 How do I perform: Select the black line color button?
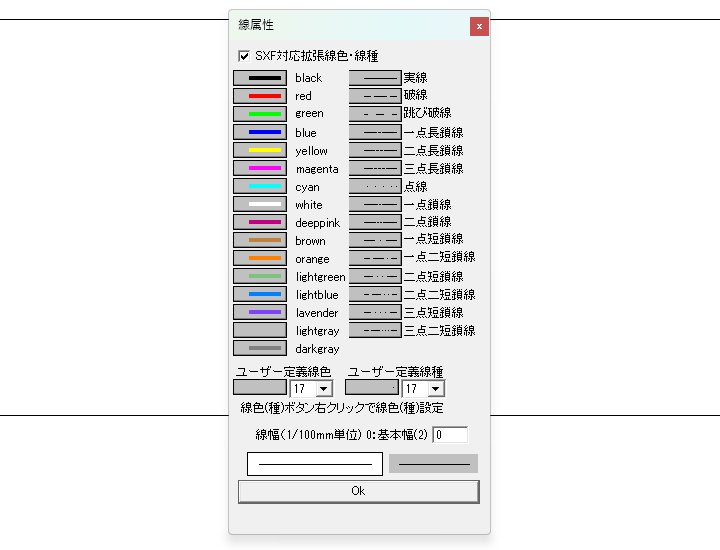tap(260, 78)
